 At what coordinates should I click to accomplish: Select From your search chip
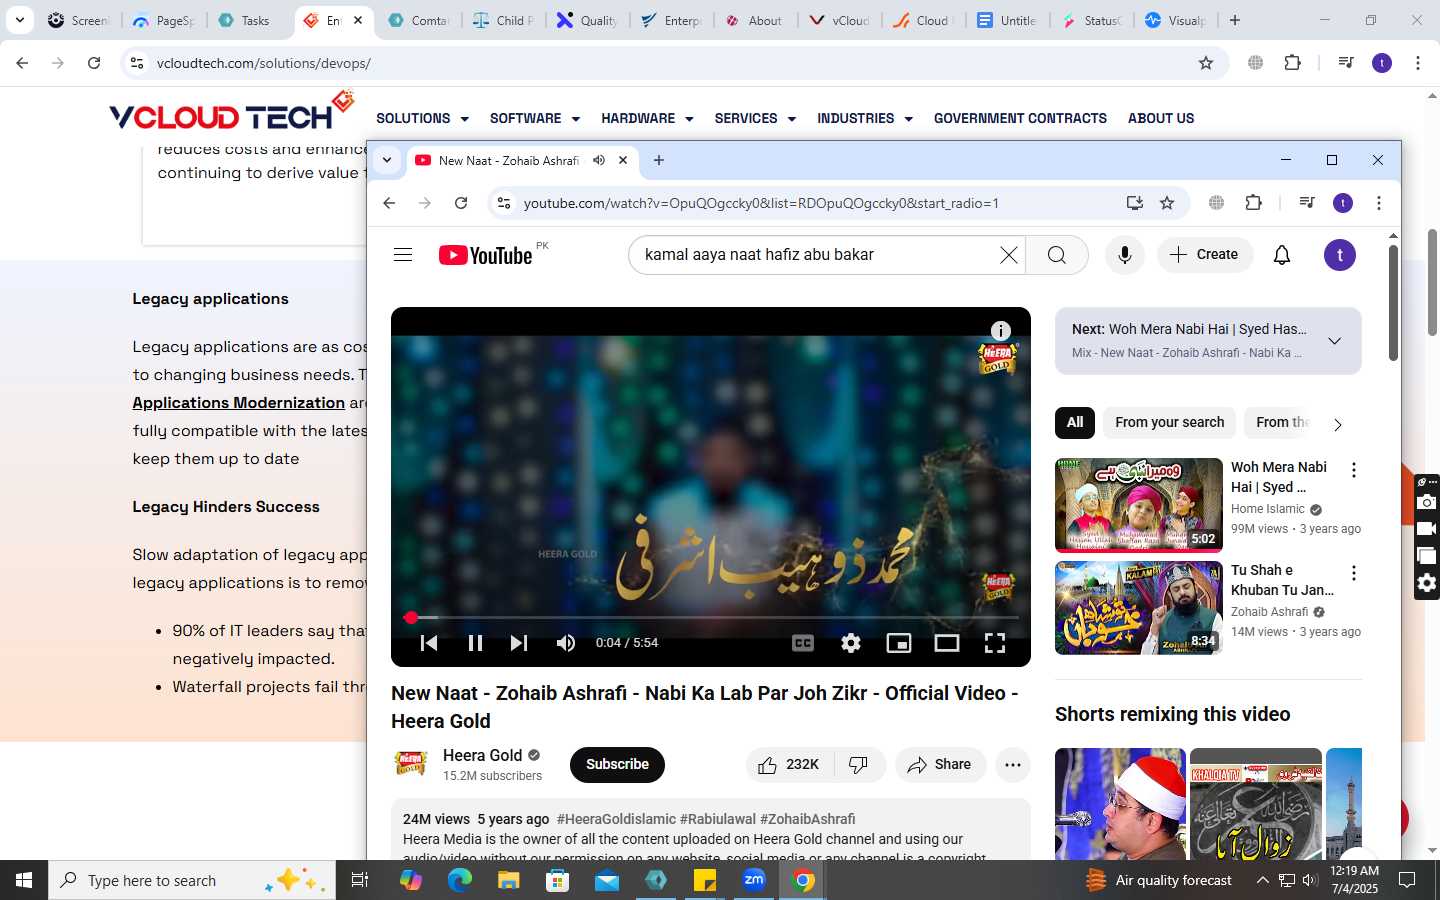coord(1170,422)
